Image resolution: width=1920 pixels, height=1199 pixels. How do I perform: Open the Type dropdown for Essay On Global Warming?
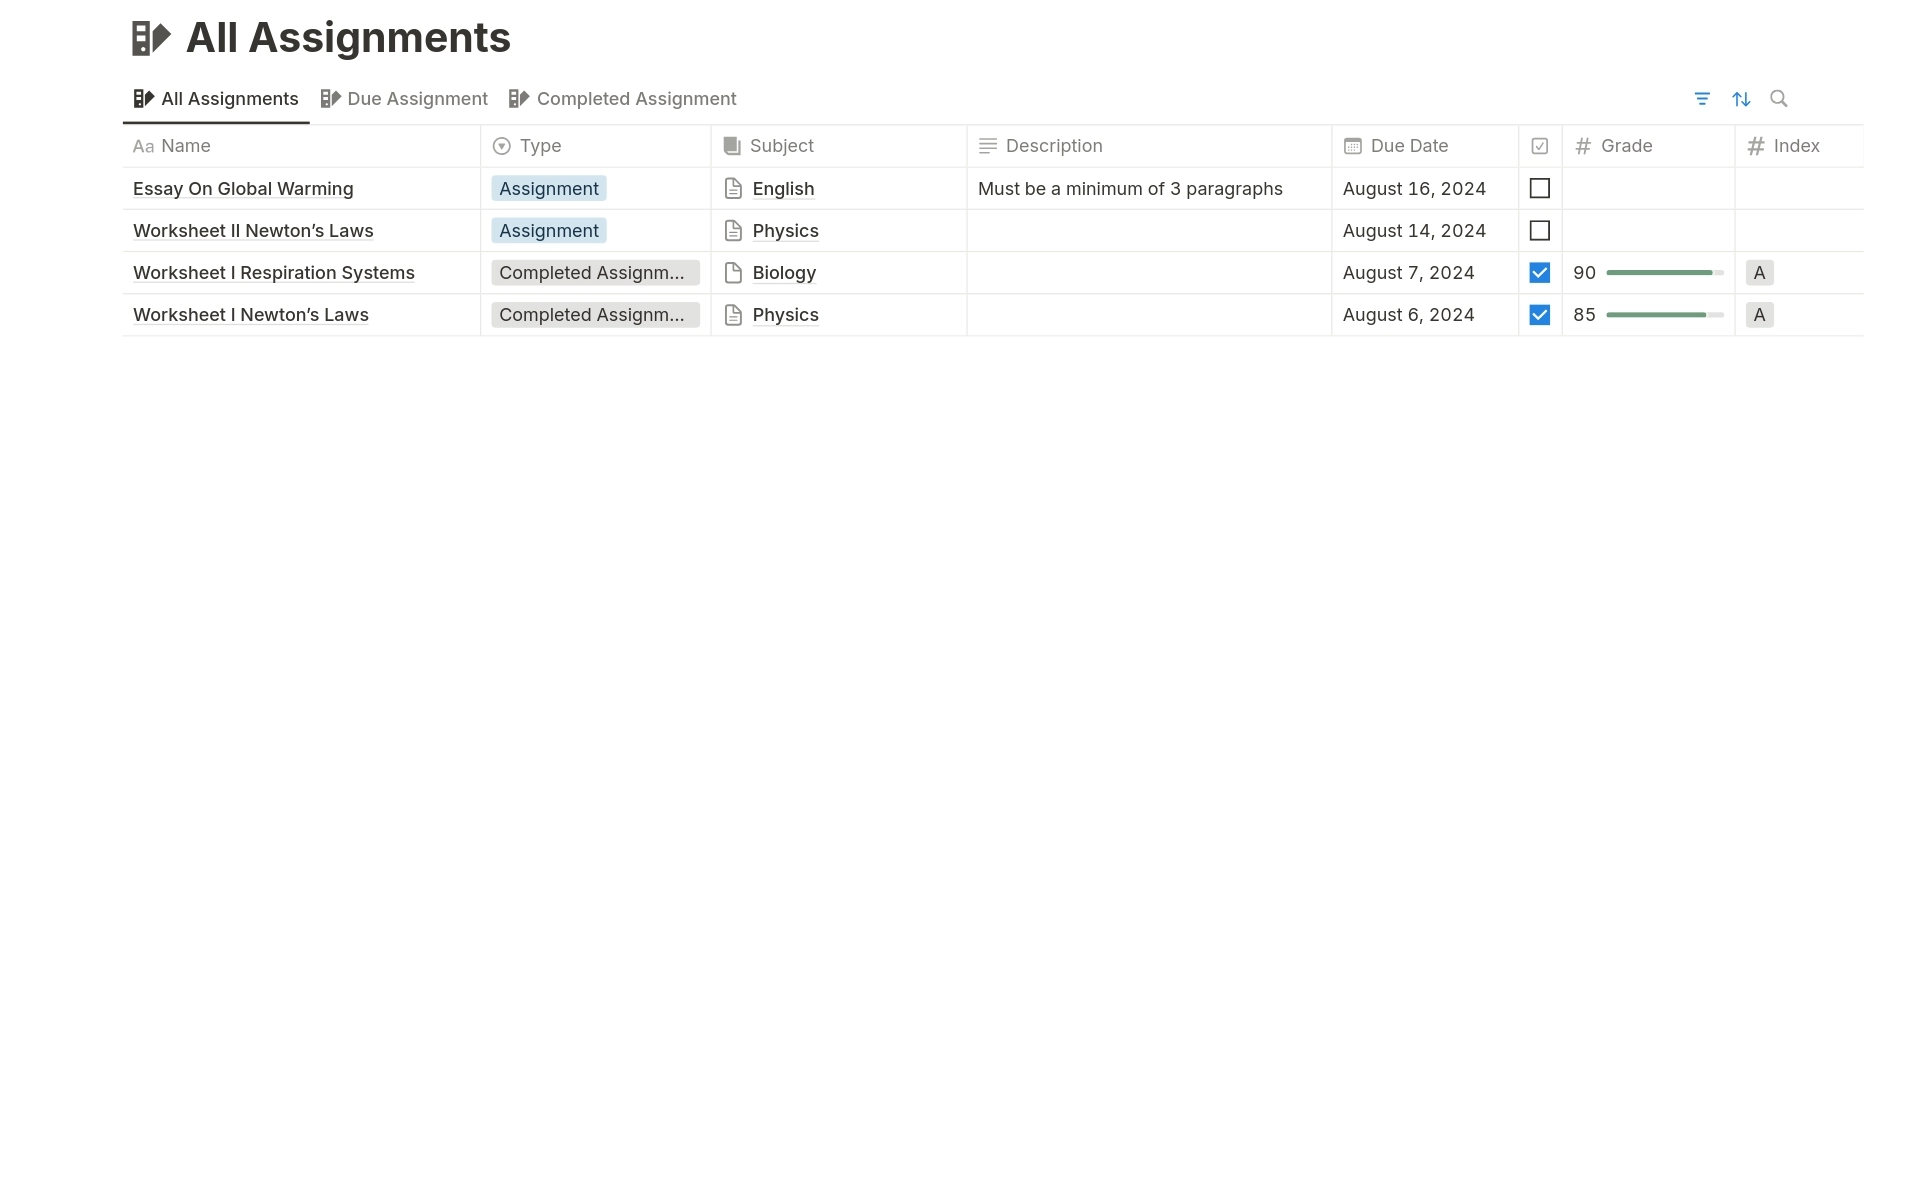548,188
